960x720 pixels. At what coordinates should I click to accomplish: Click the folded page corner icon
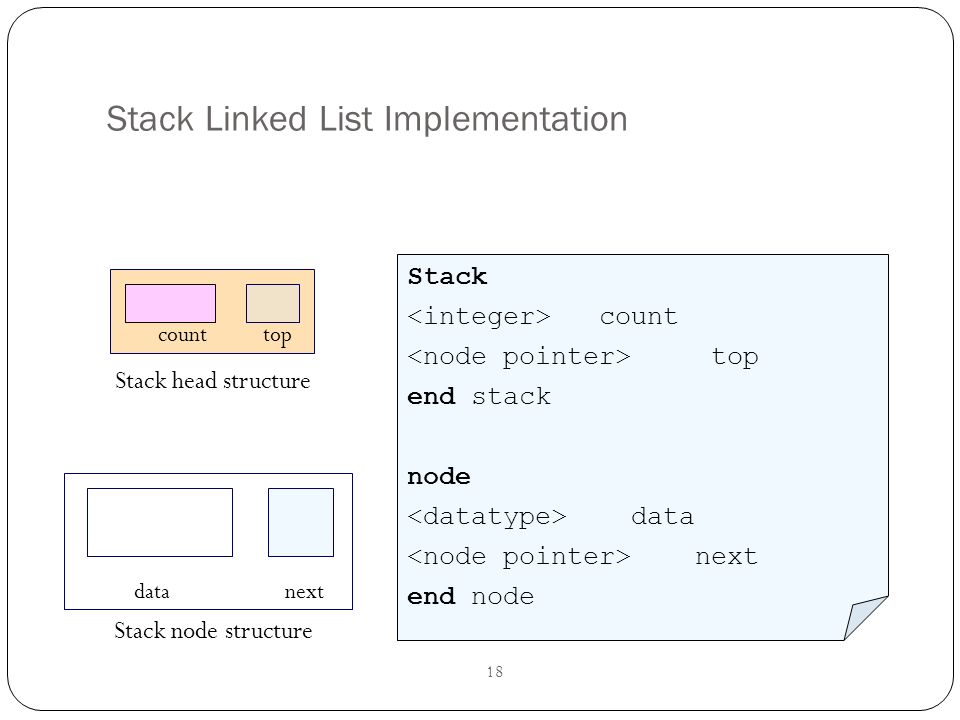866,618
